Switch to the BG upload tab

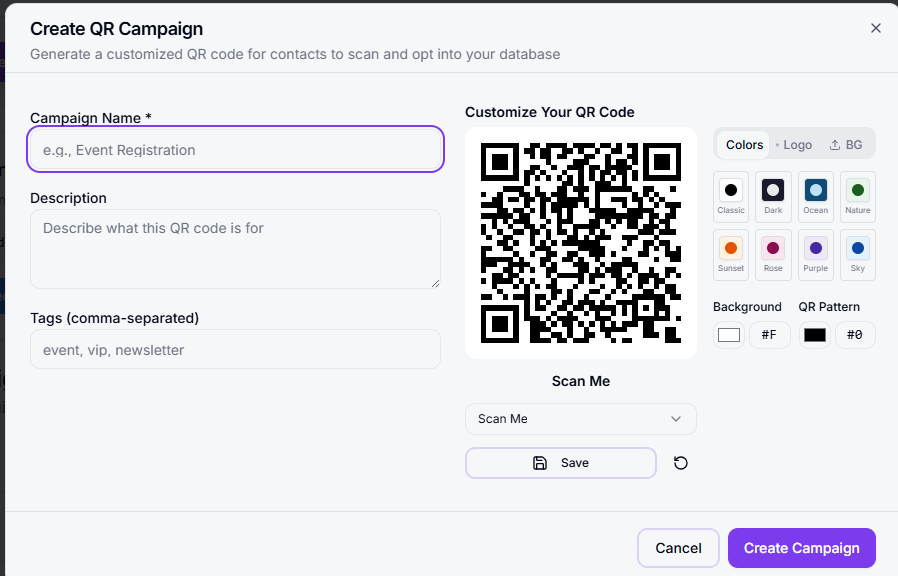click(846, 144)
